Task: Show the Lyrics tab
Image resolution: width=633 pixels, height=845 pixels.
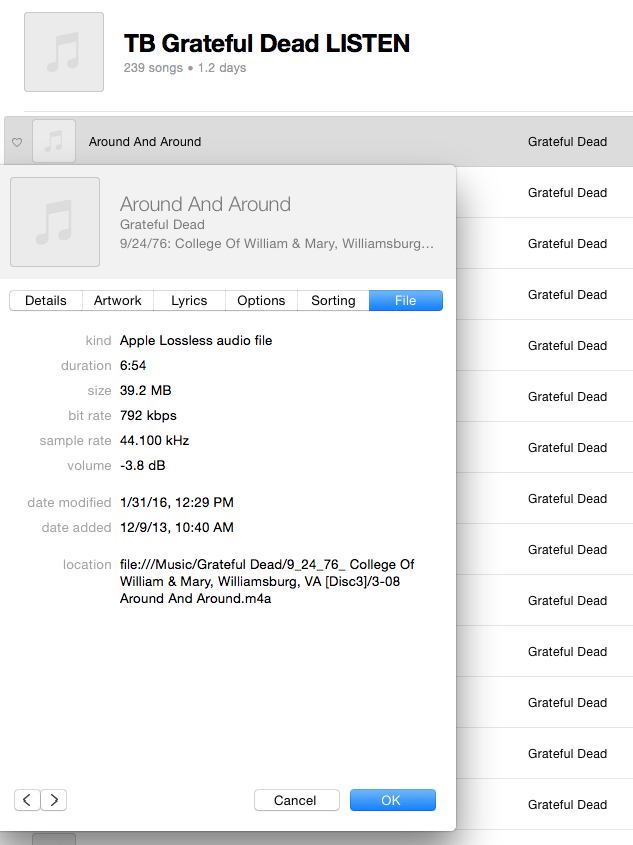Action: [189, 301]
